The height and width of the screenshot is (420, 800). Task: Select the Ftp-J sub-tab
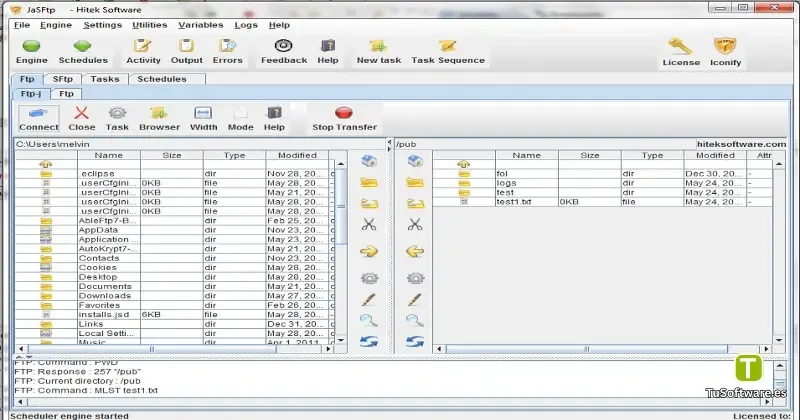(31, 94)
